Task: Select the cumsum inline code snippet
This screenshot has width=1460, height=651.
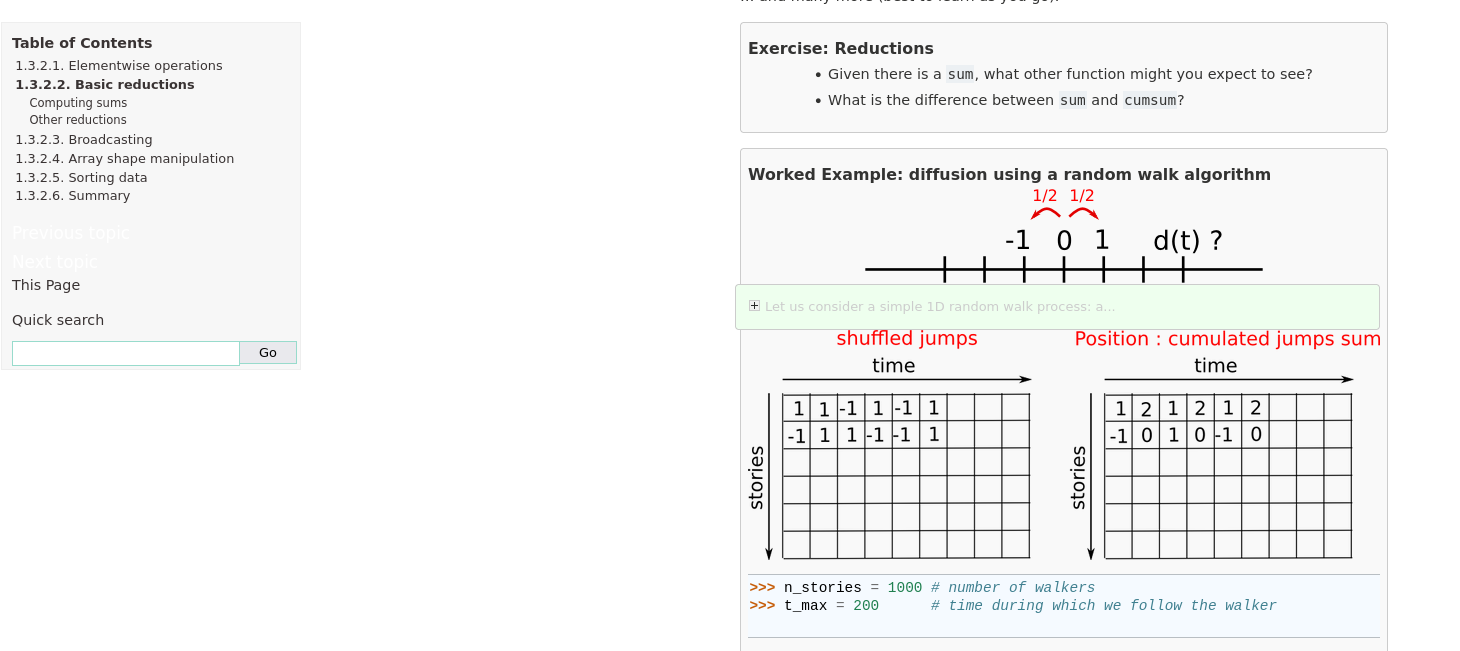Action: (1150, 100)
